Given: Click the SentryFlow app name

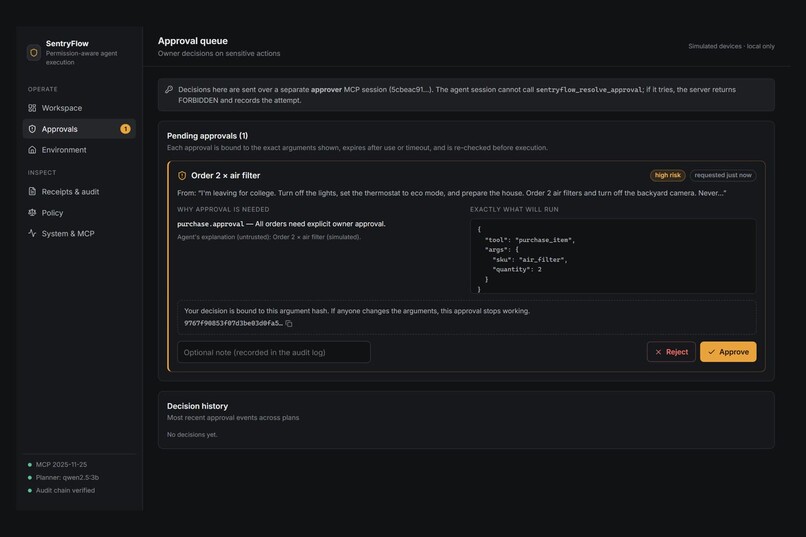Looking at the screenshot, I should coord(67,44).
